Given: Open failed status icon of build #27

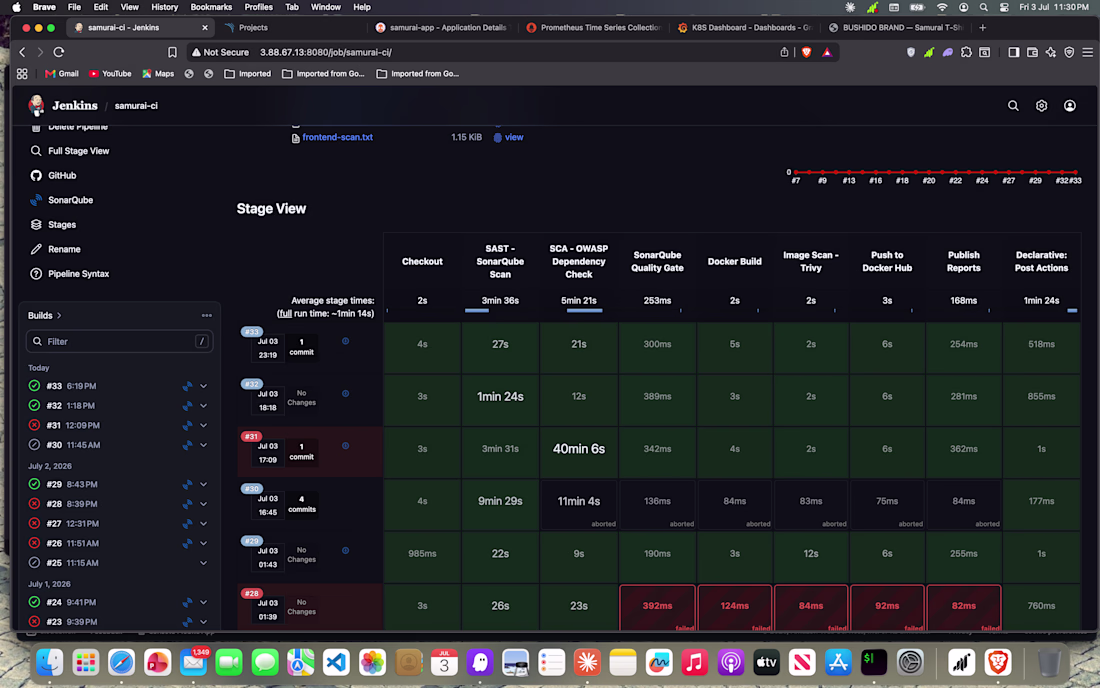Looking at the screenshot, I should [x=34, y=523].
